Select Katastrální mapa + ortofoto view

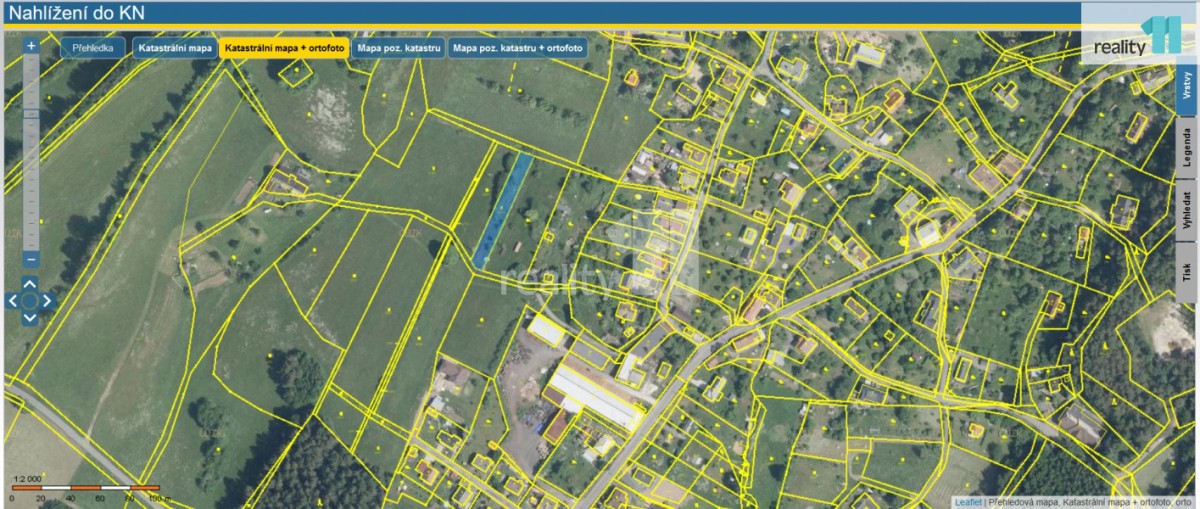pos(285,48)
